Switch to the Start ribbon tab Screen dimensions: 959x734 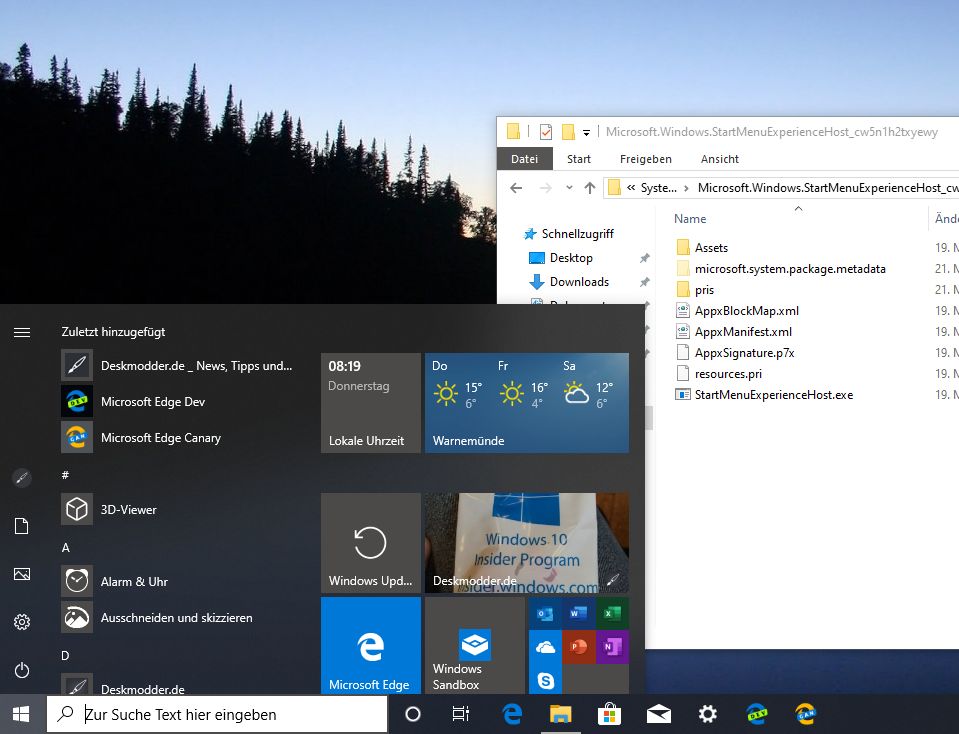click(x=579, y=159)
